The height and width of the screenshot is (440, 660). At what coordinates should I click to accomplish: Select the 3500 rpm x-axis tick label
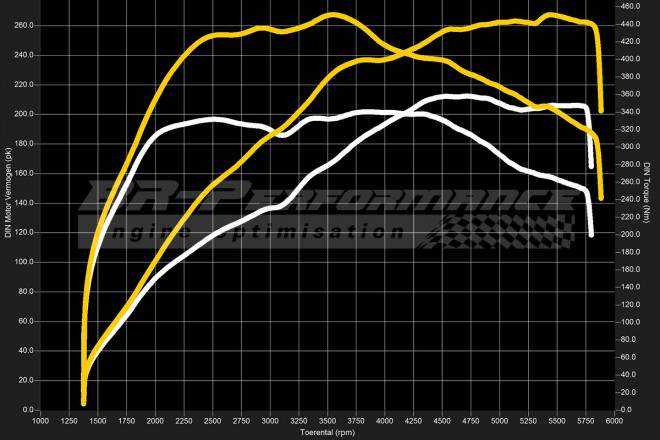[328, 421]
